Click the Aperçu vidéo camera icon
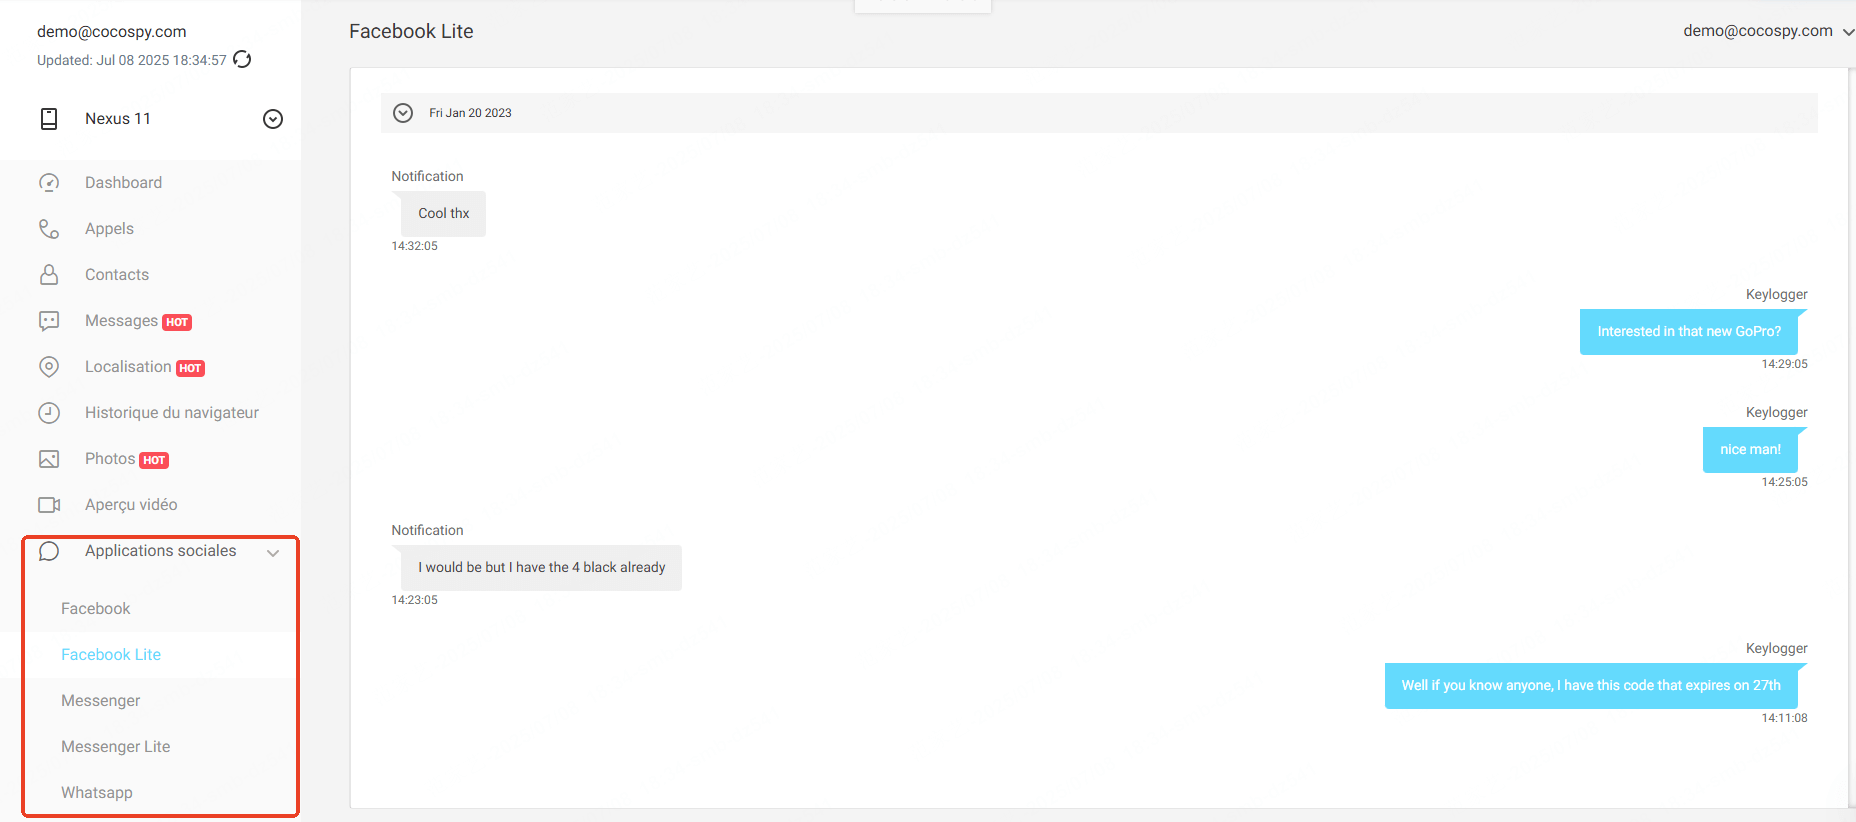Viewport: 1856px width, 822px height. tap(49, 505)
